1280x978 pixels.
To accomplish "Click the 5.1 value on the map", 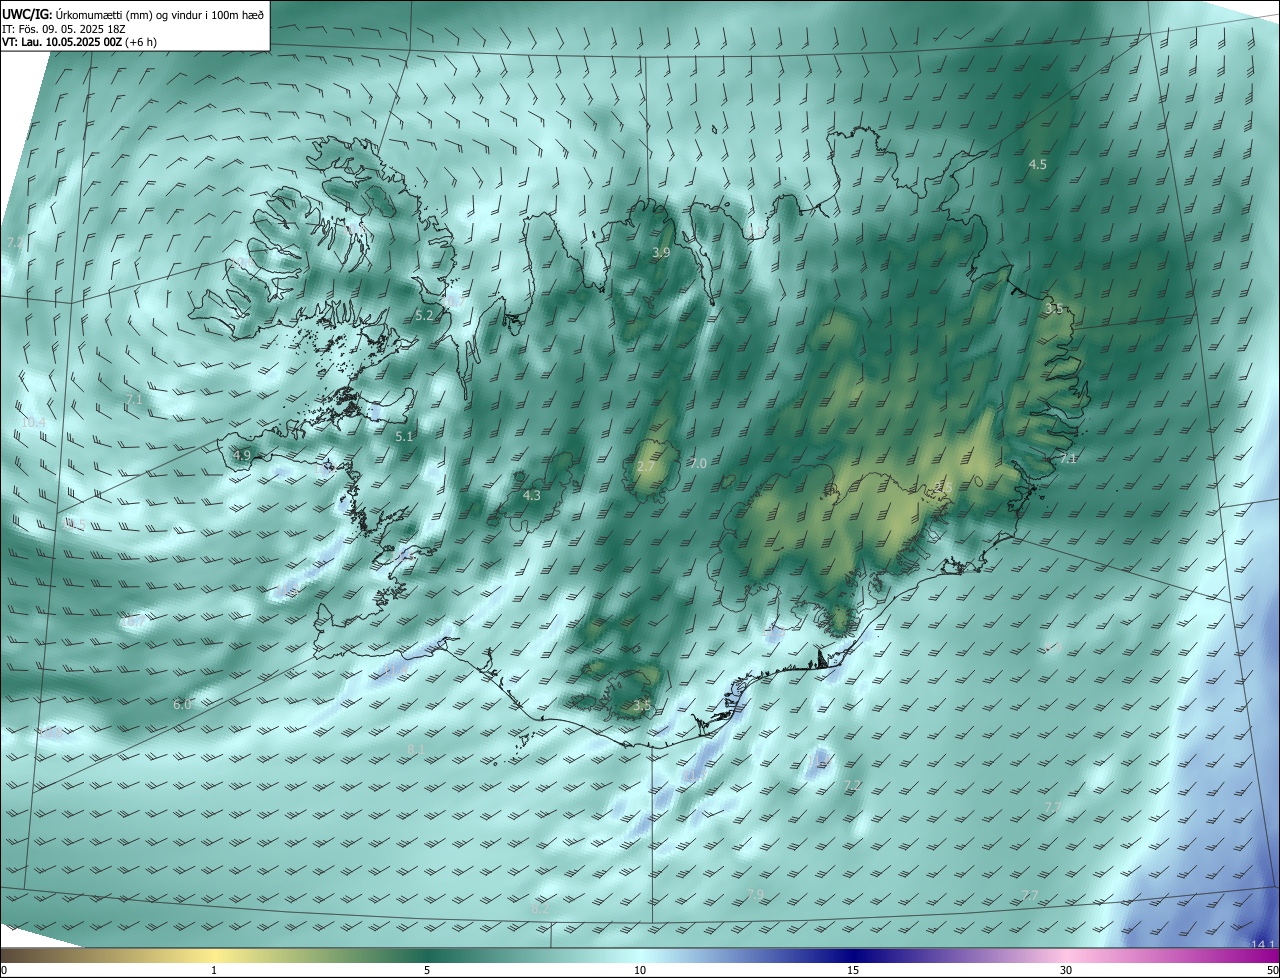I will coord(404,437).
